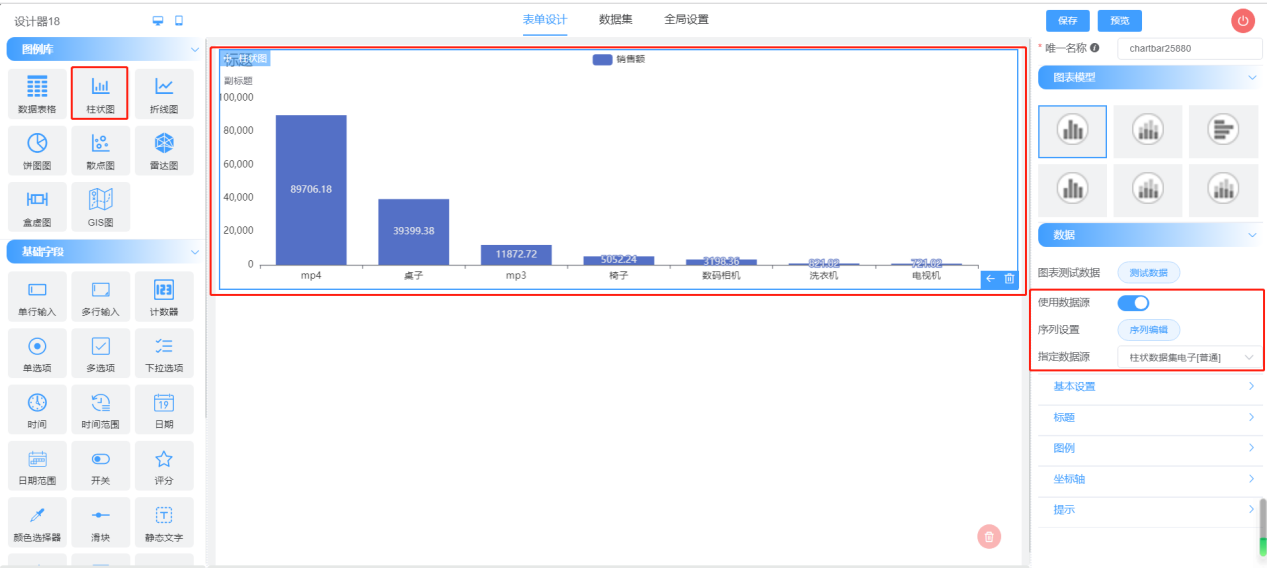Add a 时间范围 time range field
1267x568 pixels.
(100, 410)
